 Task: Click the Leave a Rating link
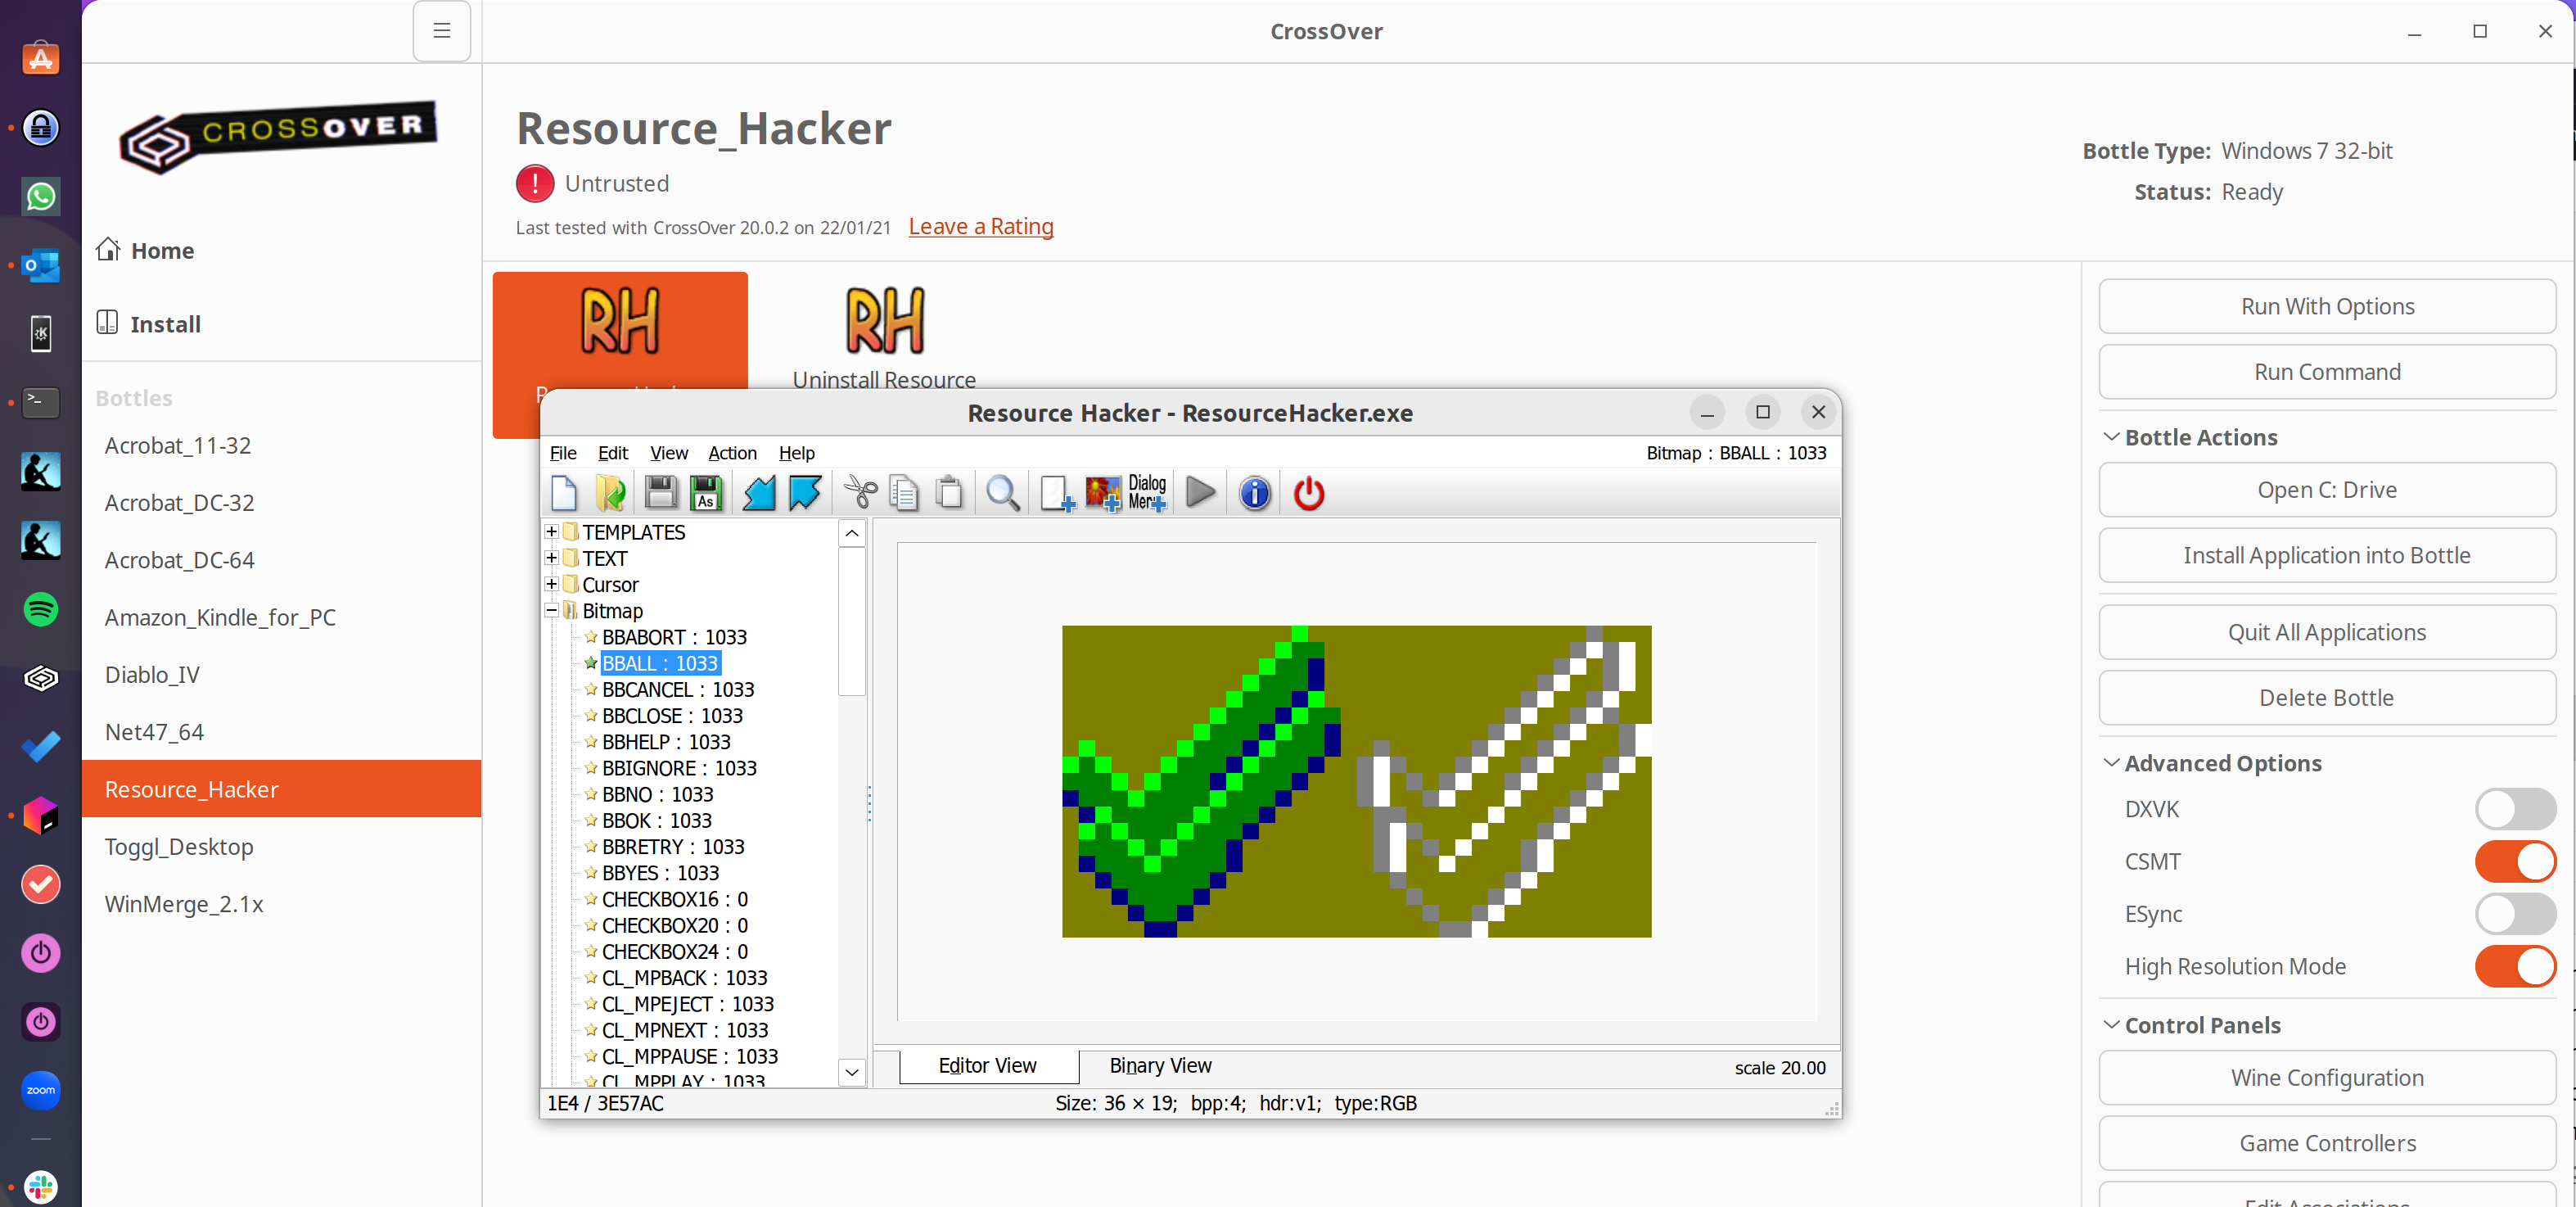pyautogui.click(x=981, y=227)
